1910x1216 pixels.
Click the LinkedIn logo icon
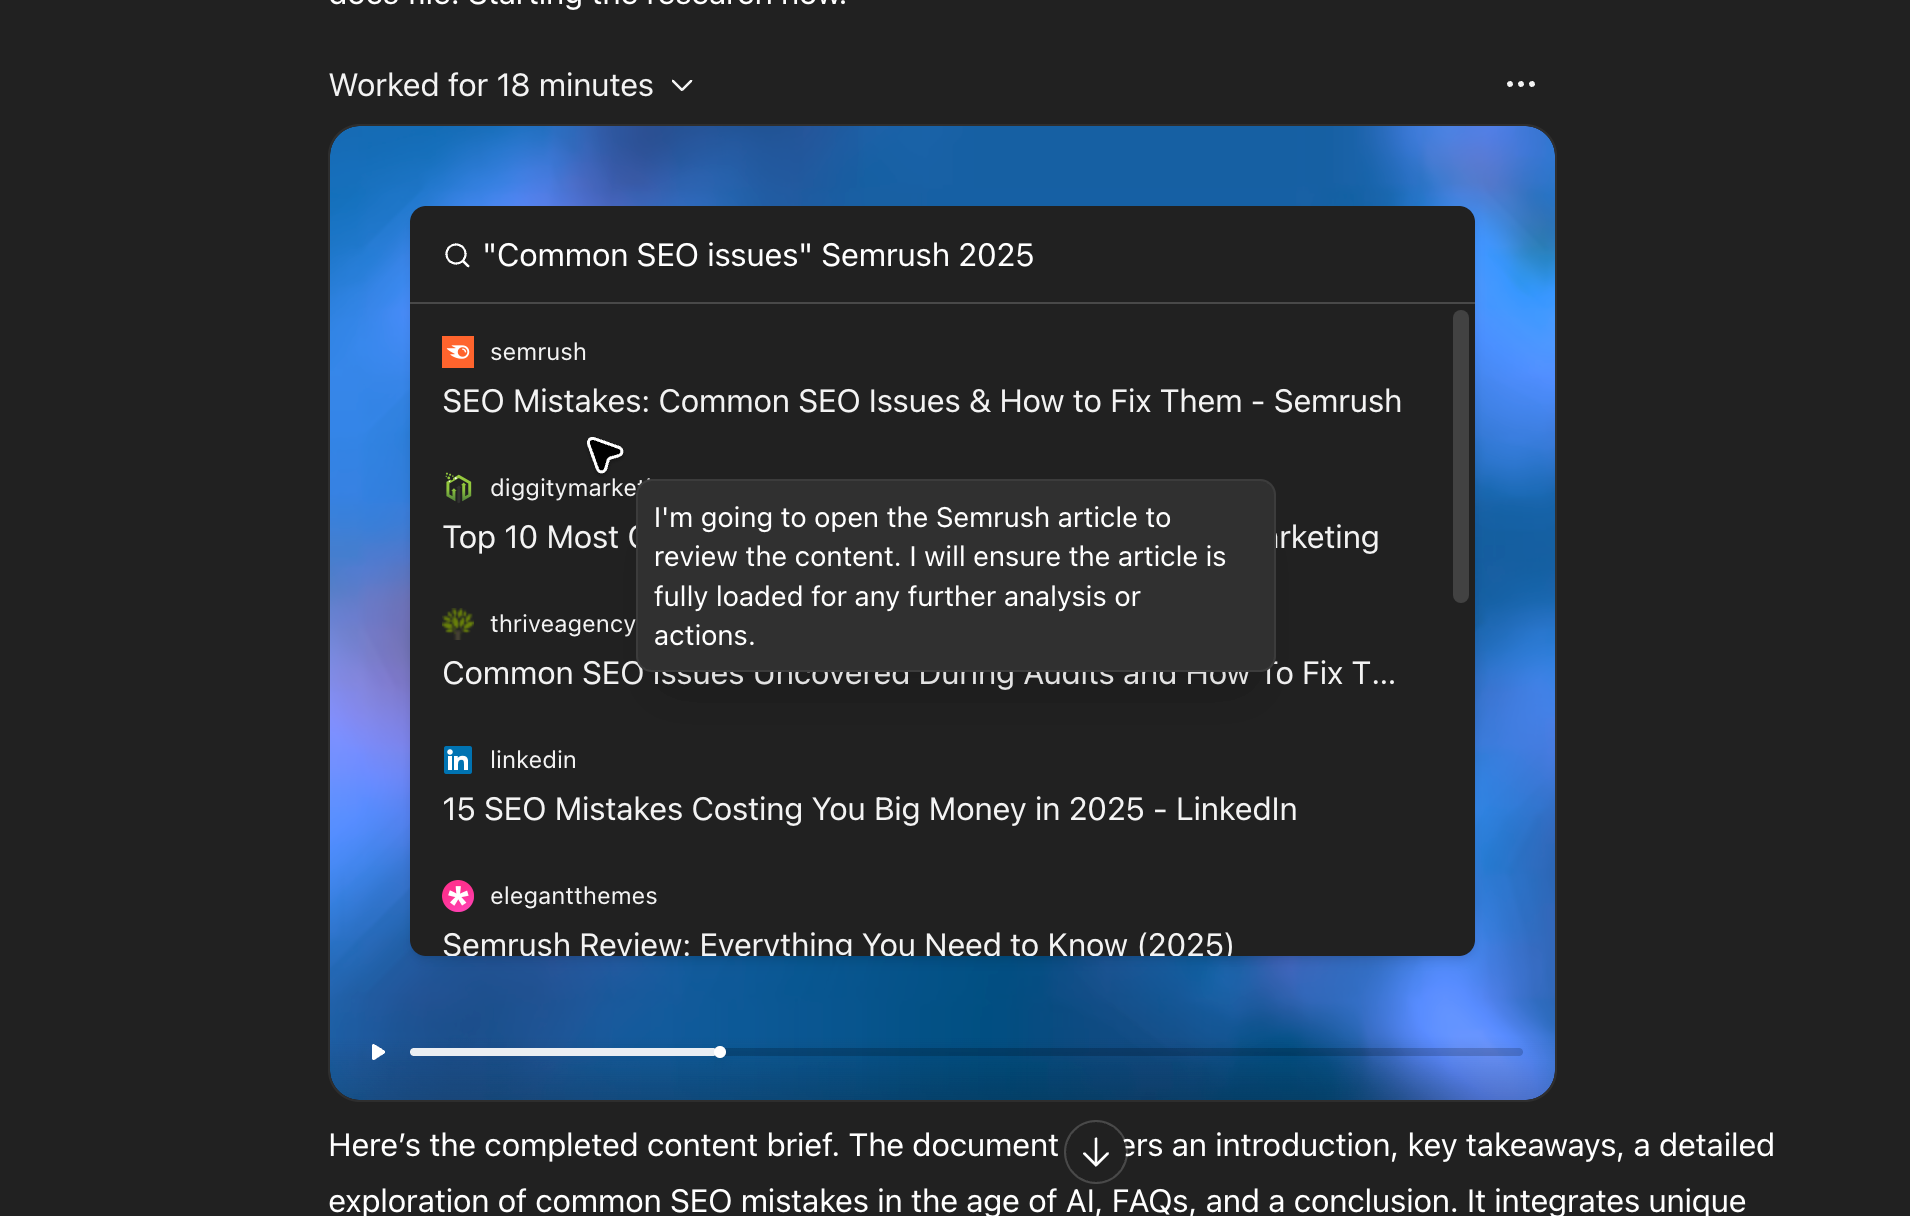point(458,760)
